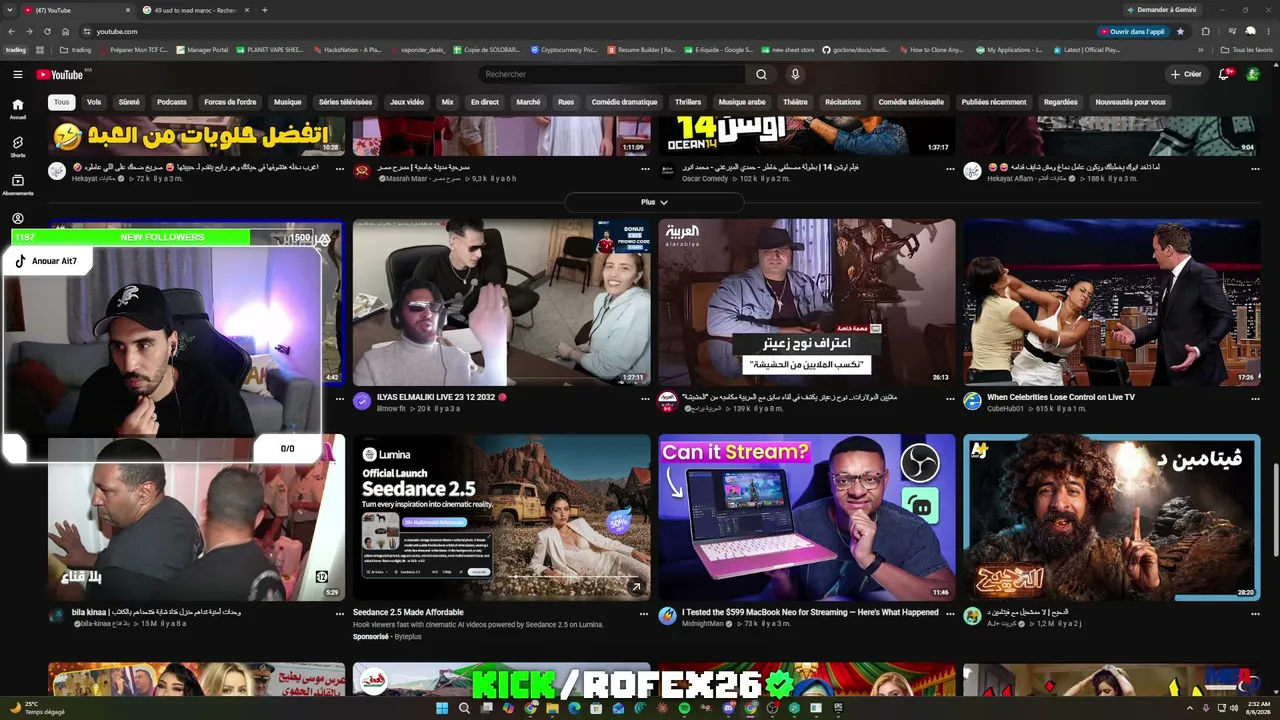1280x720 pixels.
Task: Open 'When Celebrities Lose Control on Live TV' title
Action: (1061, 397)
